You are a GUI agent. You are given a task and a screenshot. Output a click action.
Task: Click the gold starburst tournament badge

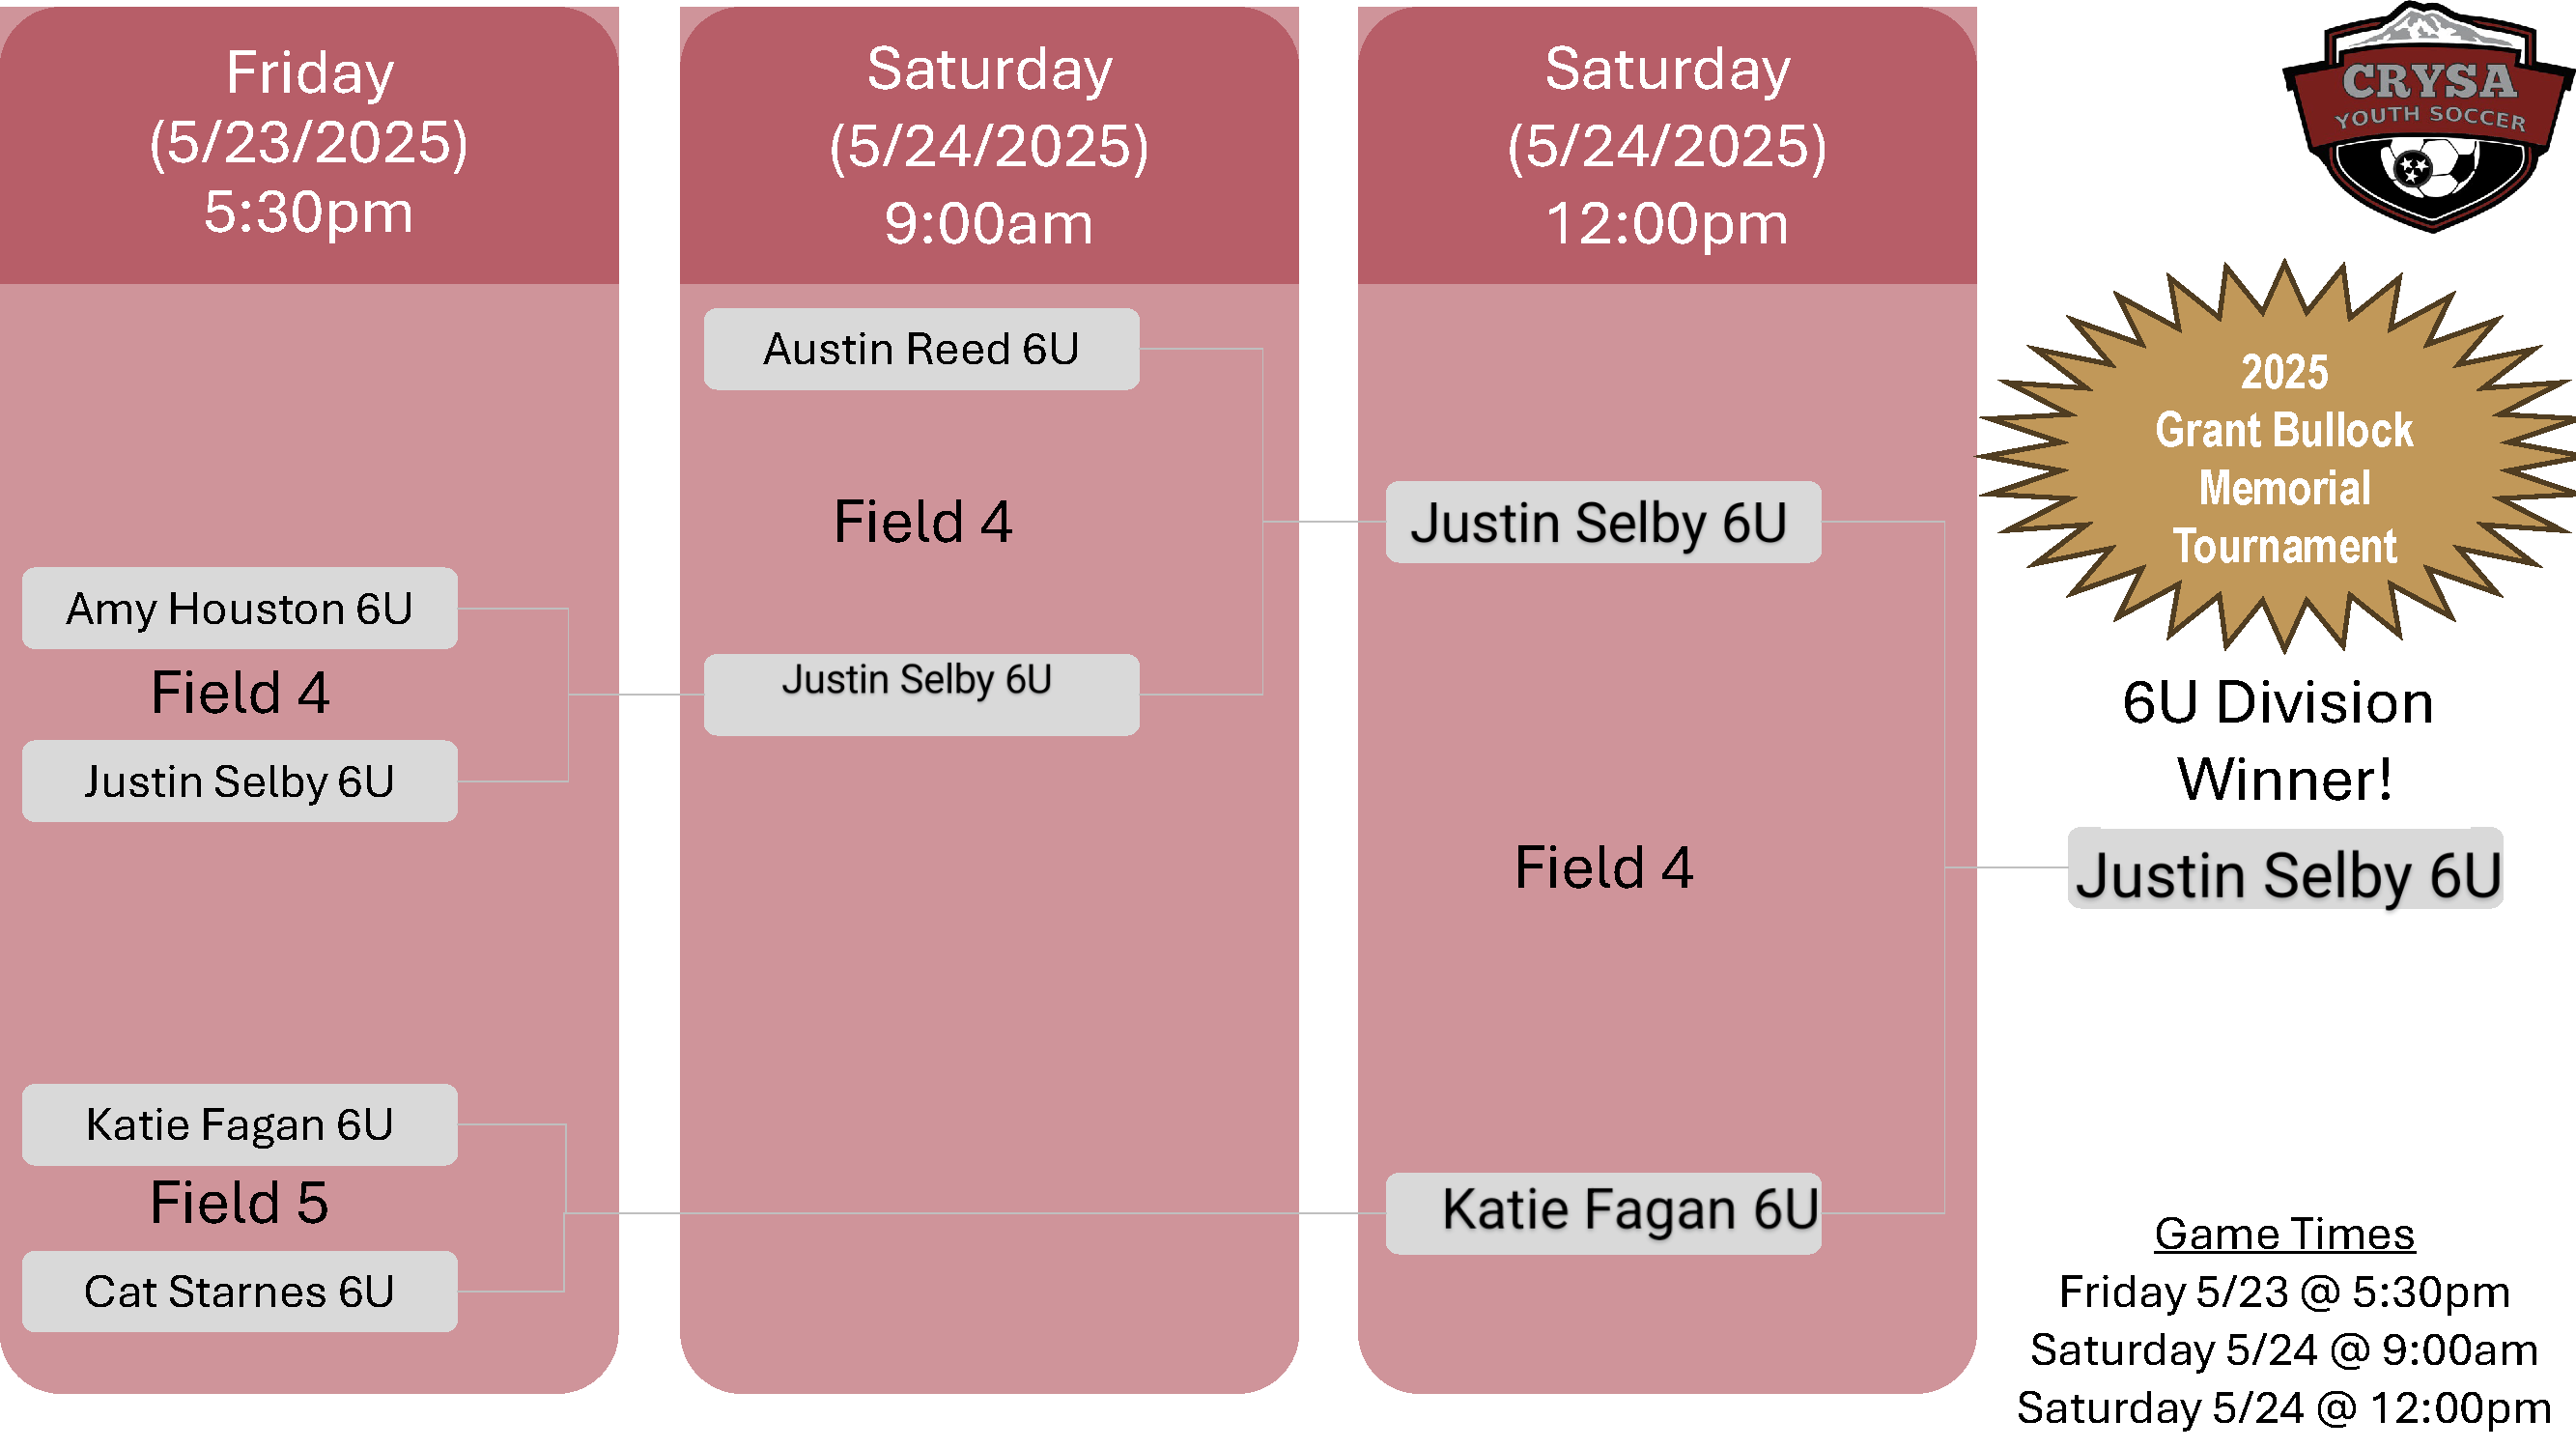tap(2284, 457)
